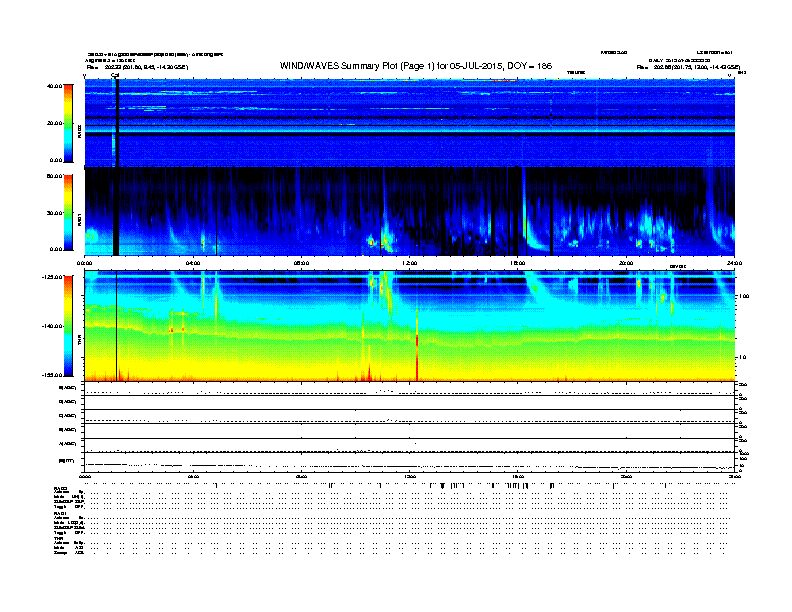The width and height of the screenshot is (792, 612).
Task: Click the top RAD2 color scale bar
Action: 67,123
